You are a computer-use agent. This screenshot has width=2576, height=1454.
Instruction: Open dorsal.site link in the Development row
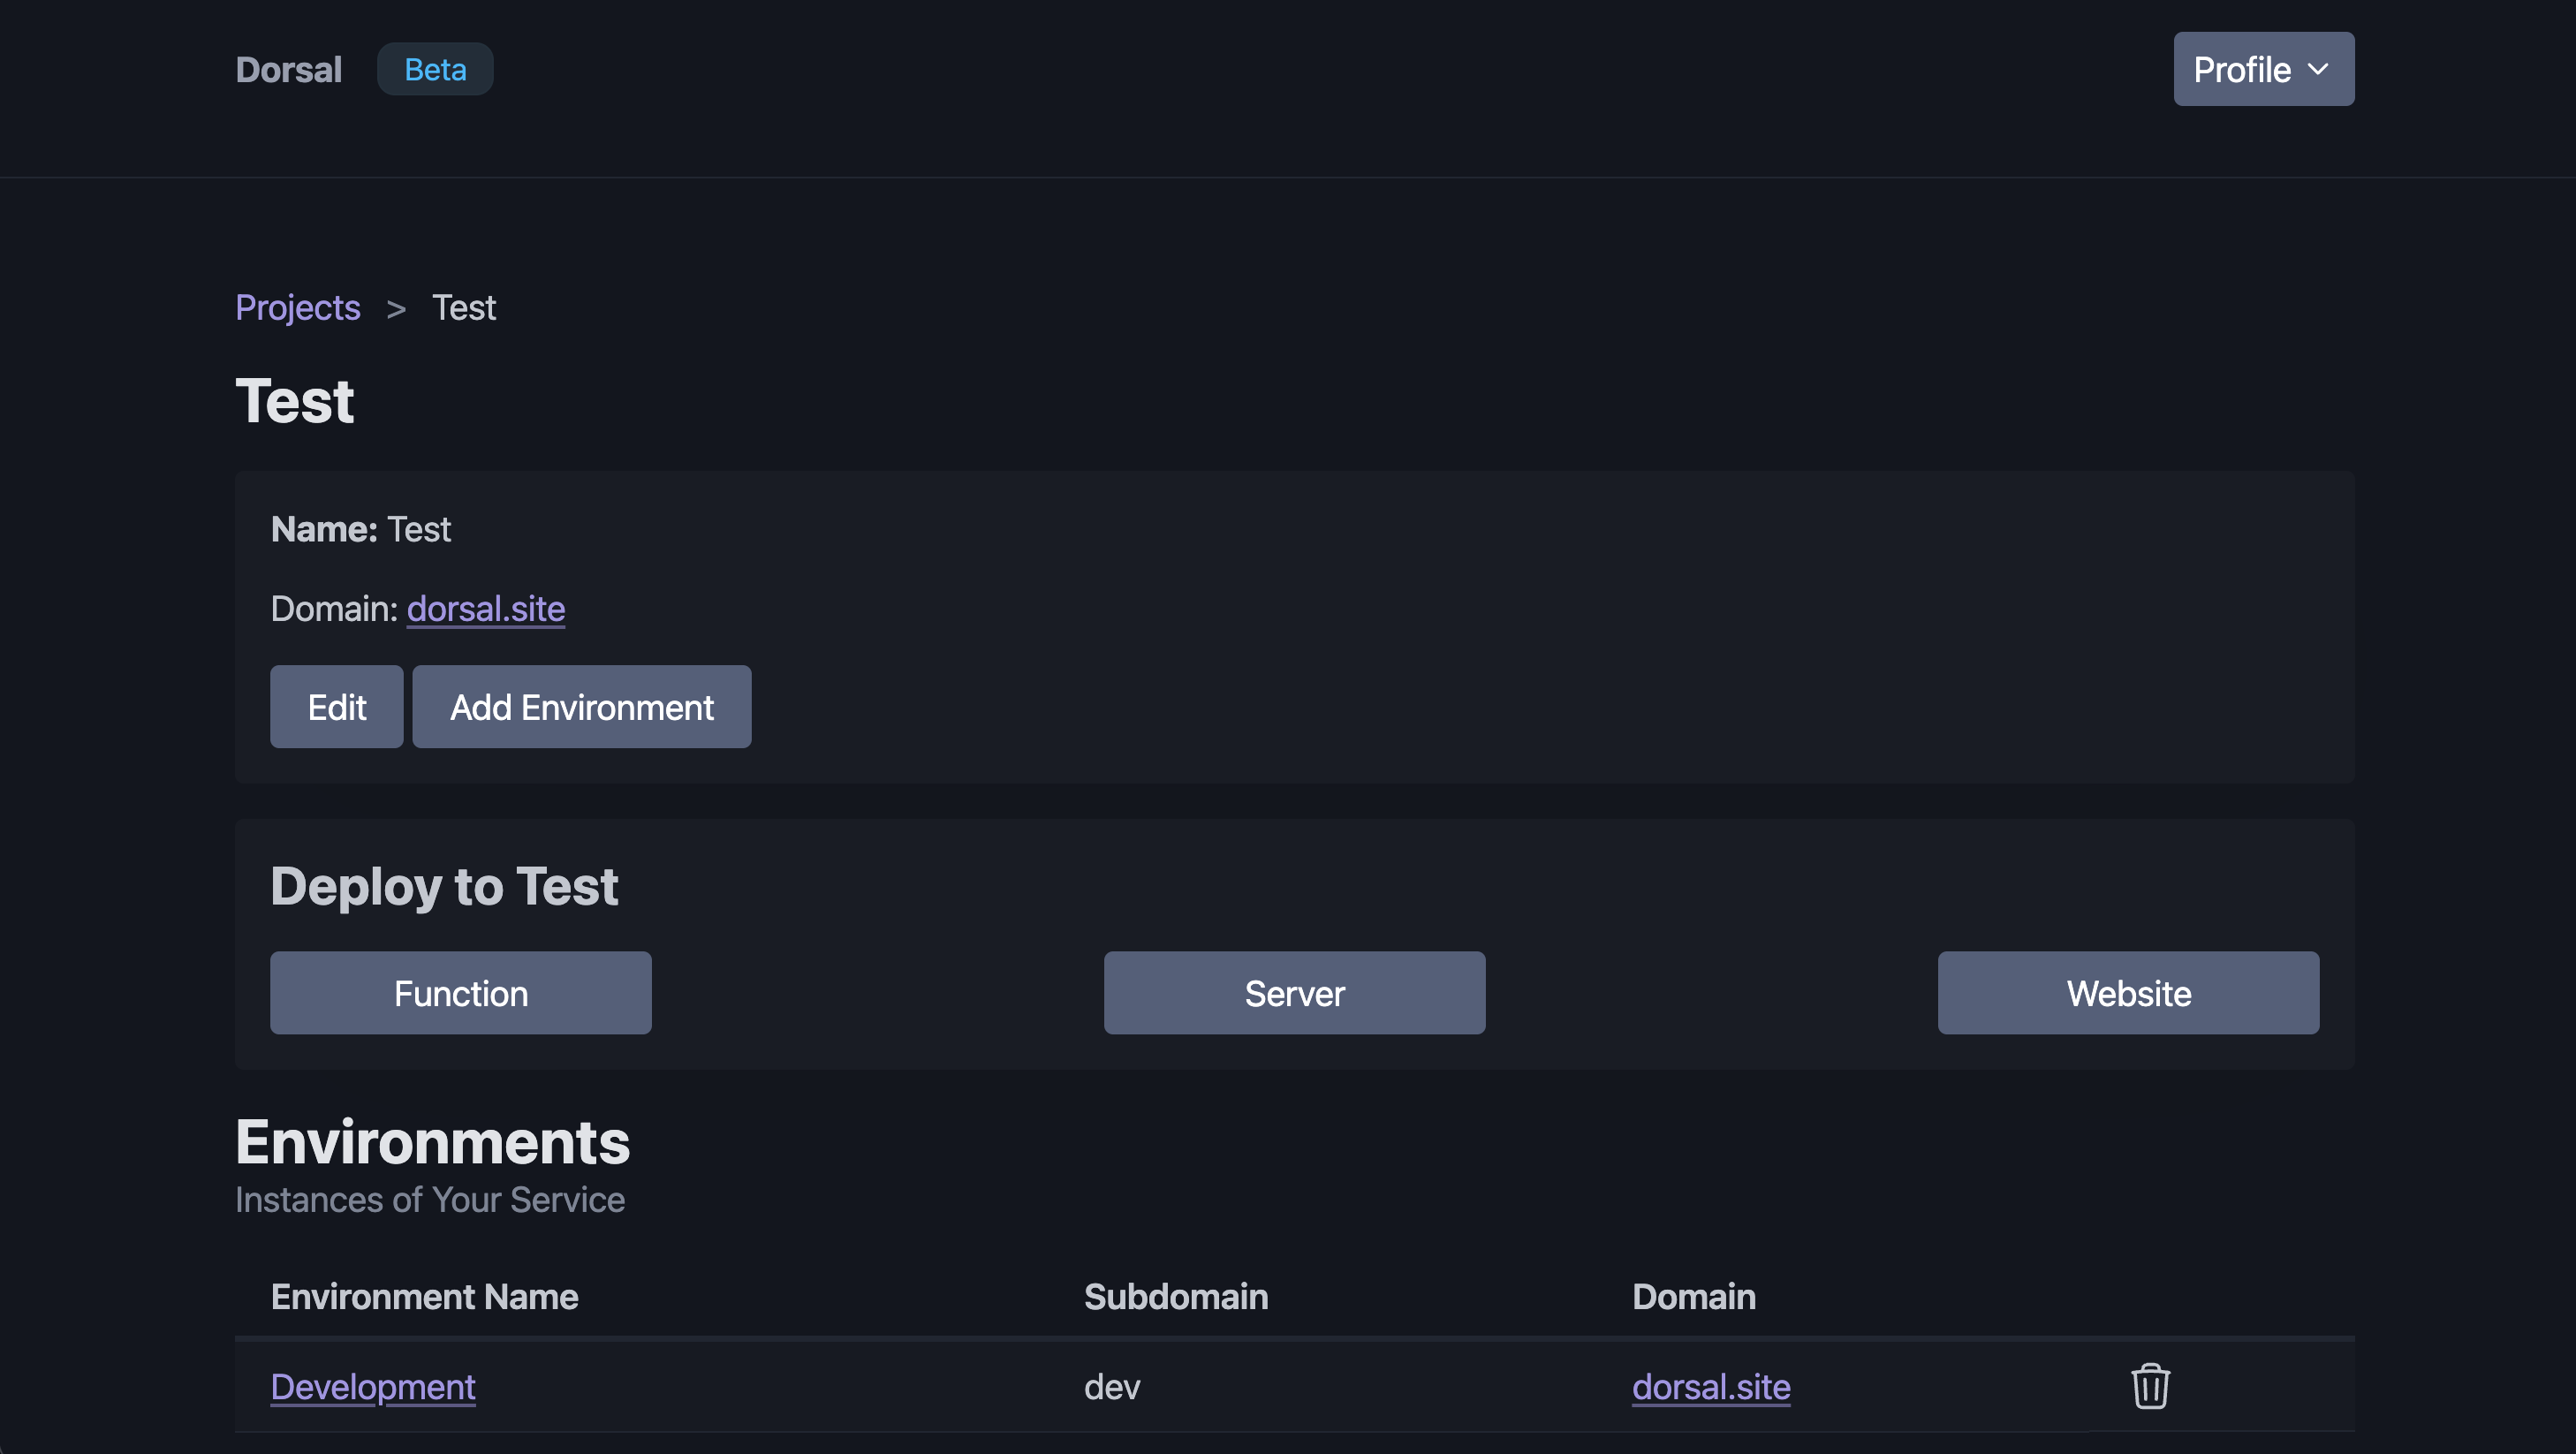pos(1711,1387)
